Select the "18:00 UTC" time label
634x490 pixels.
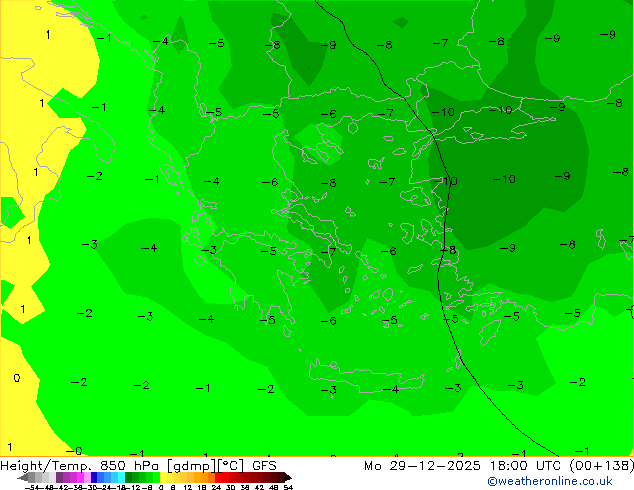pyautogui.click(x=525, y=466)
